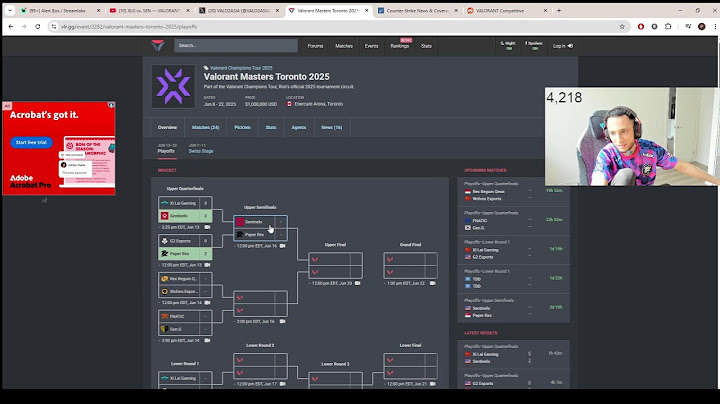Switch to the Swiss Stage

point(201,148)
